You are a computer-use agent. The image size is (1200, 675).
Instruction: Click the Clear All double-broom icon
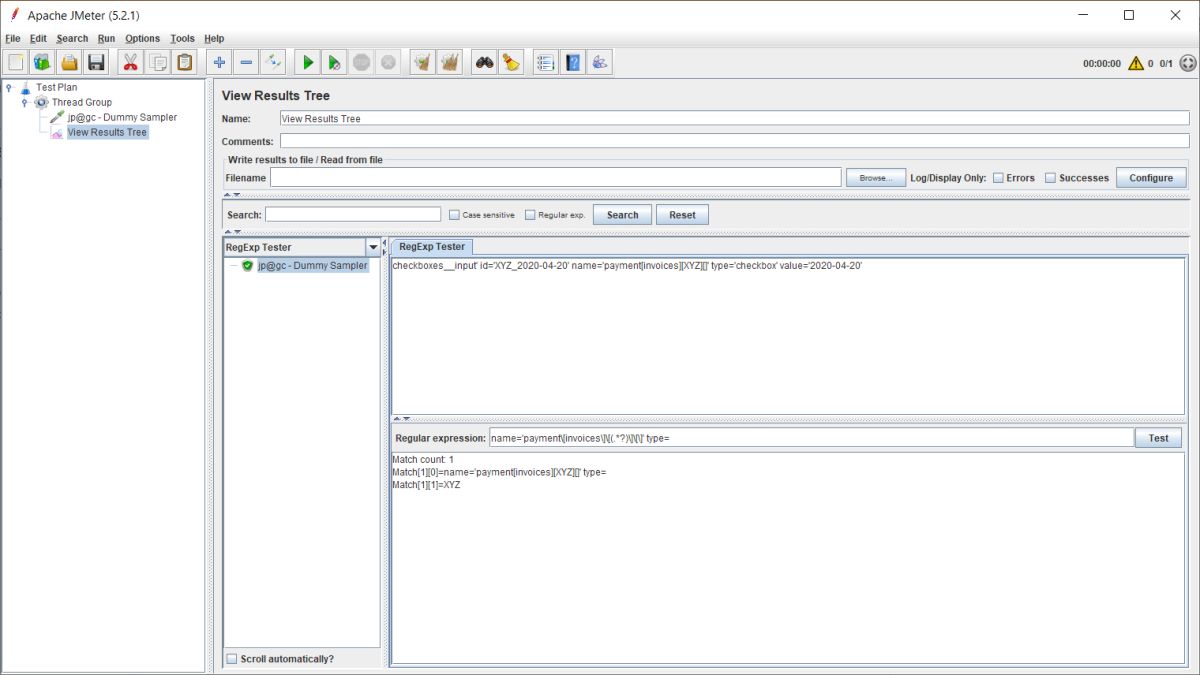pyautogui.click(x=450, y=63)
